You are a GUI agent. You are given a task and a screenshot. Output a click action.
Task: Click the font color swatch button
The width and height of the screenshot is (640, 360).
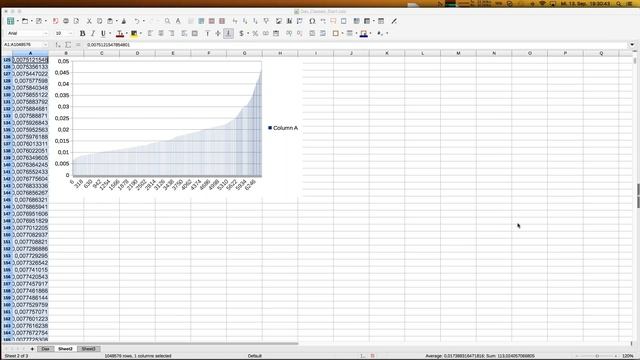coord(120,33)
